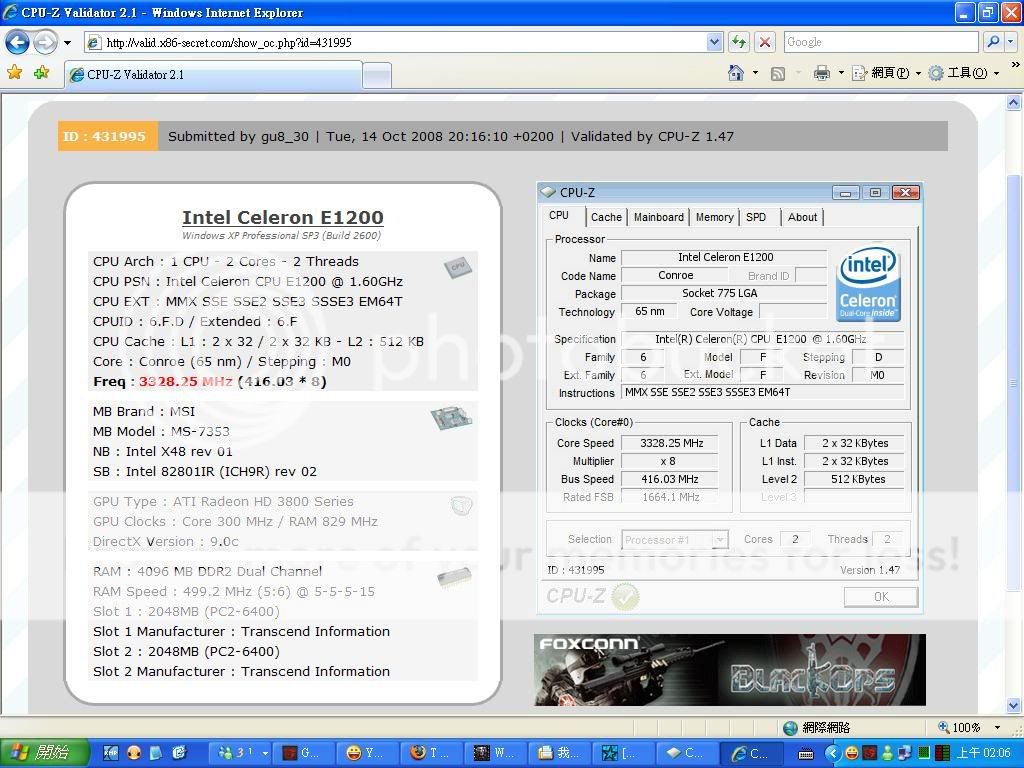This screenshot has width=1024, height=768.
Task: Expand the zoom level dropdown arrow
Action: [997, 727]
